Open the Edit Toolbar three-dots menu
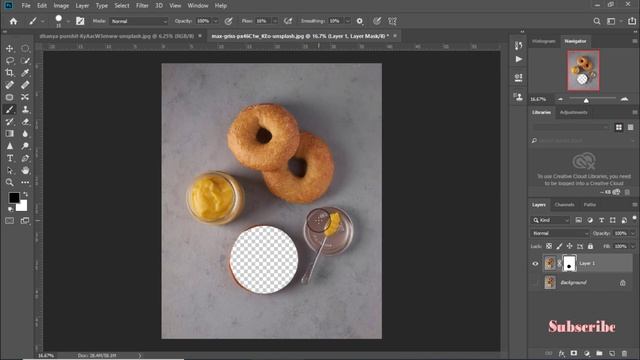640x360 pixels. [25, 182]
